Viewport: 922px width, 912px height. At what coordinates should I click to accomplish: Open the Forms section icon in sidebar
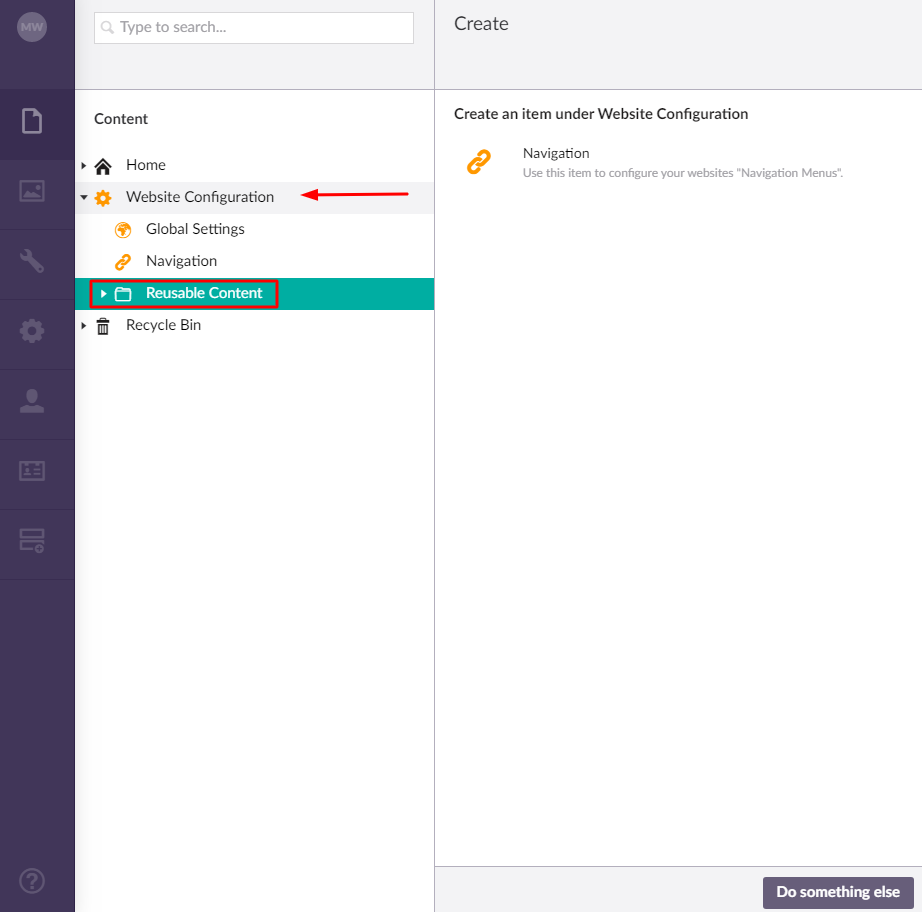[x=32, y=541]
